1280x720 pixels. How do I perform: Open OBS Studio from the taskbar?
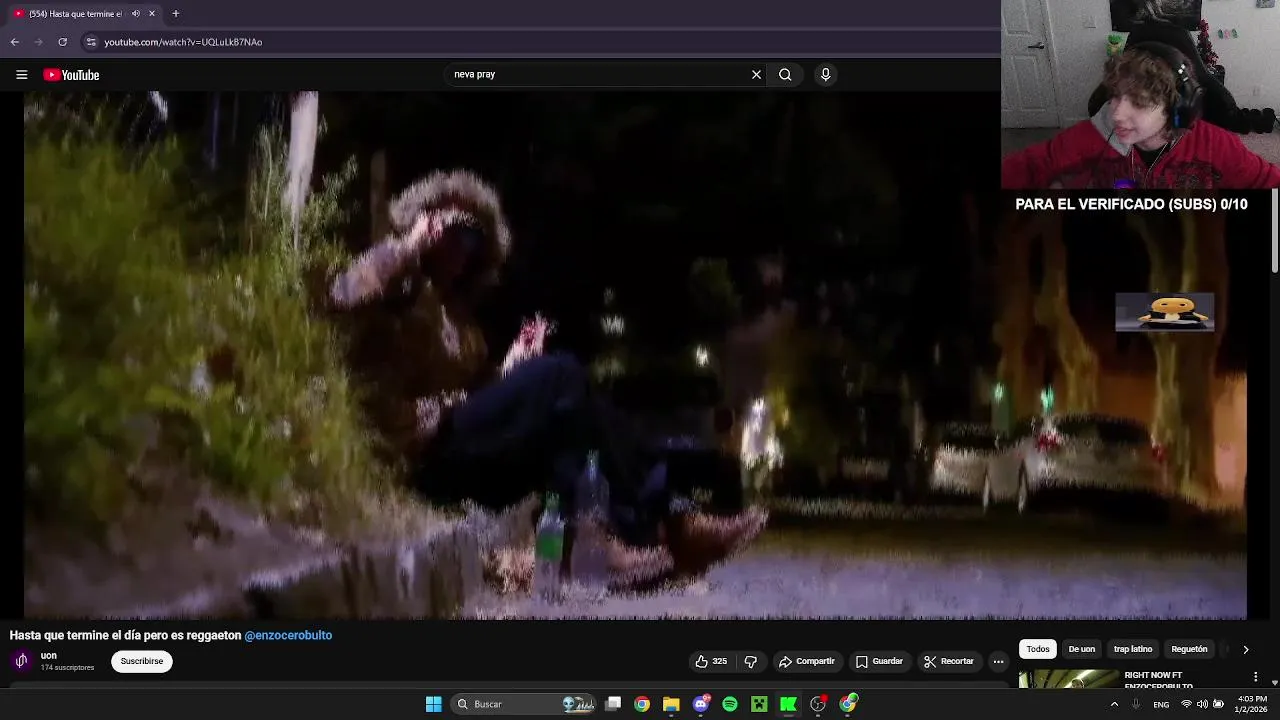[x=818, y=704]
